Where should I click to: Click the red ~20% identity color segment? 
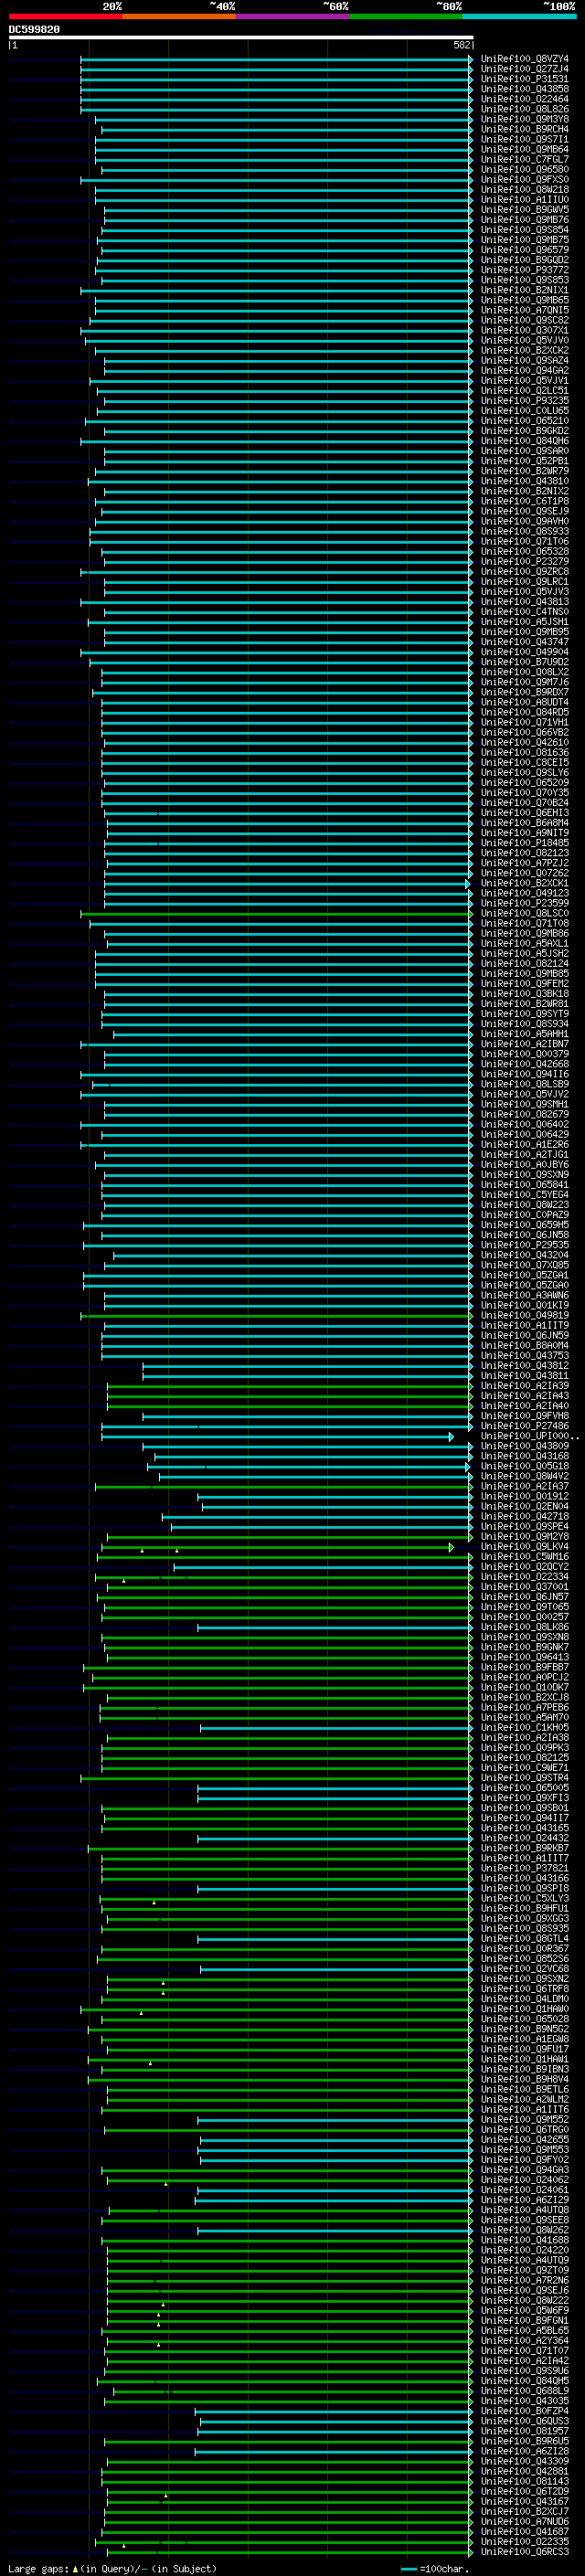tap(66, 16)
